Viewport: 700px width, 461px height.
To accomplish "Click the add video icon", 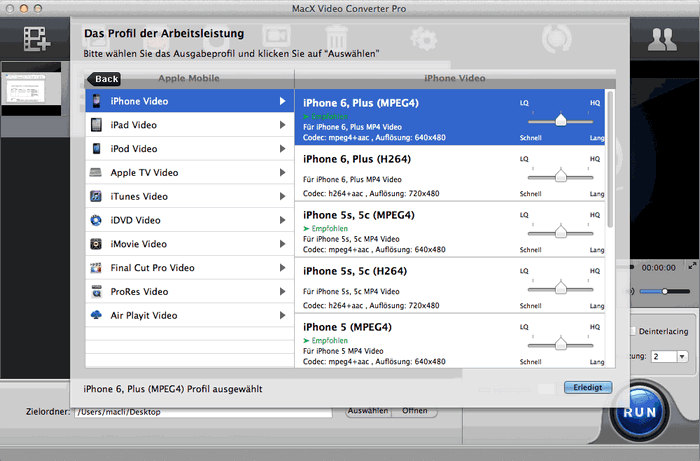I will click(37, 39).
